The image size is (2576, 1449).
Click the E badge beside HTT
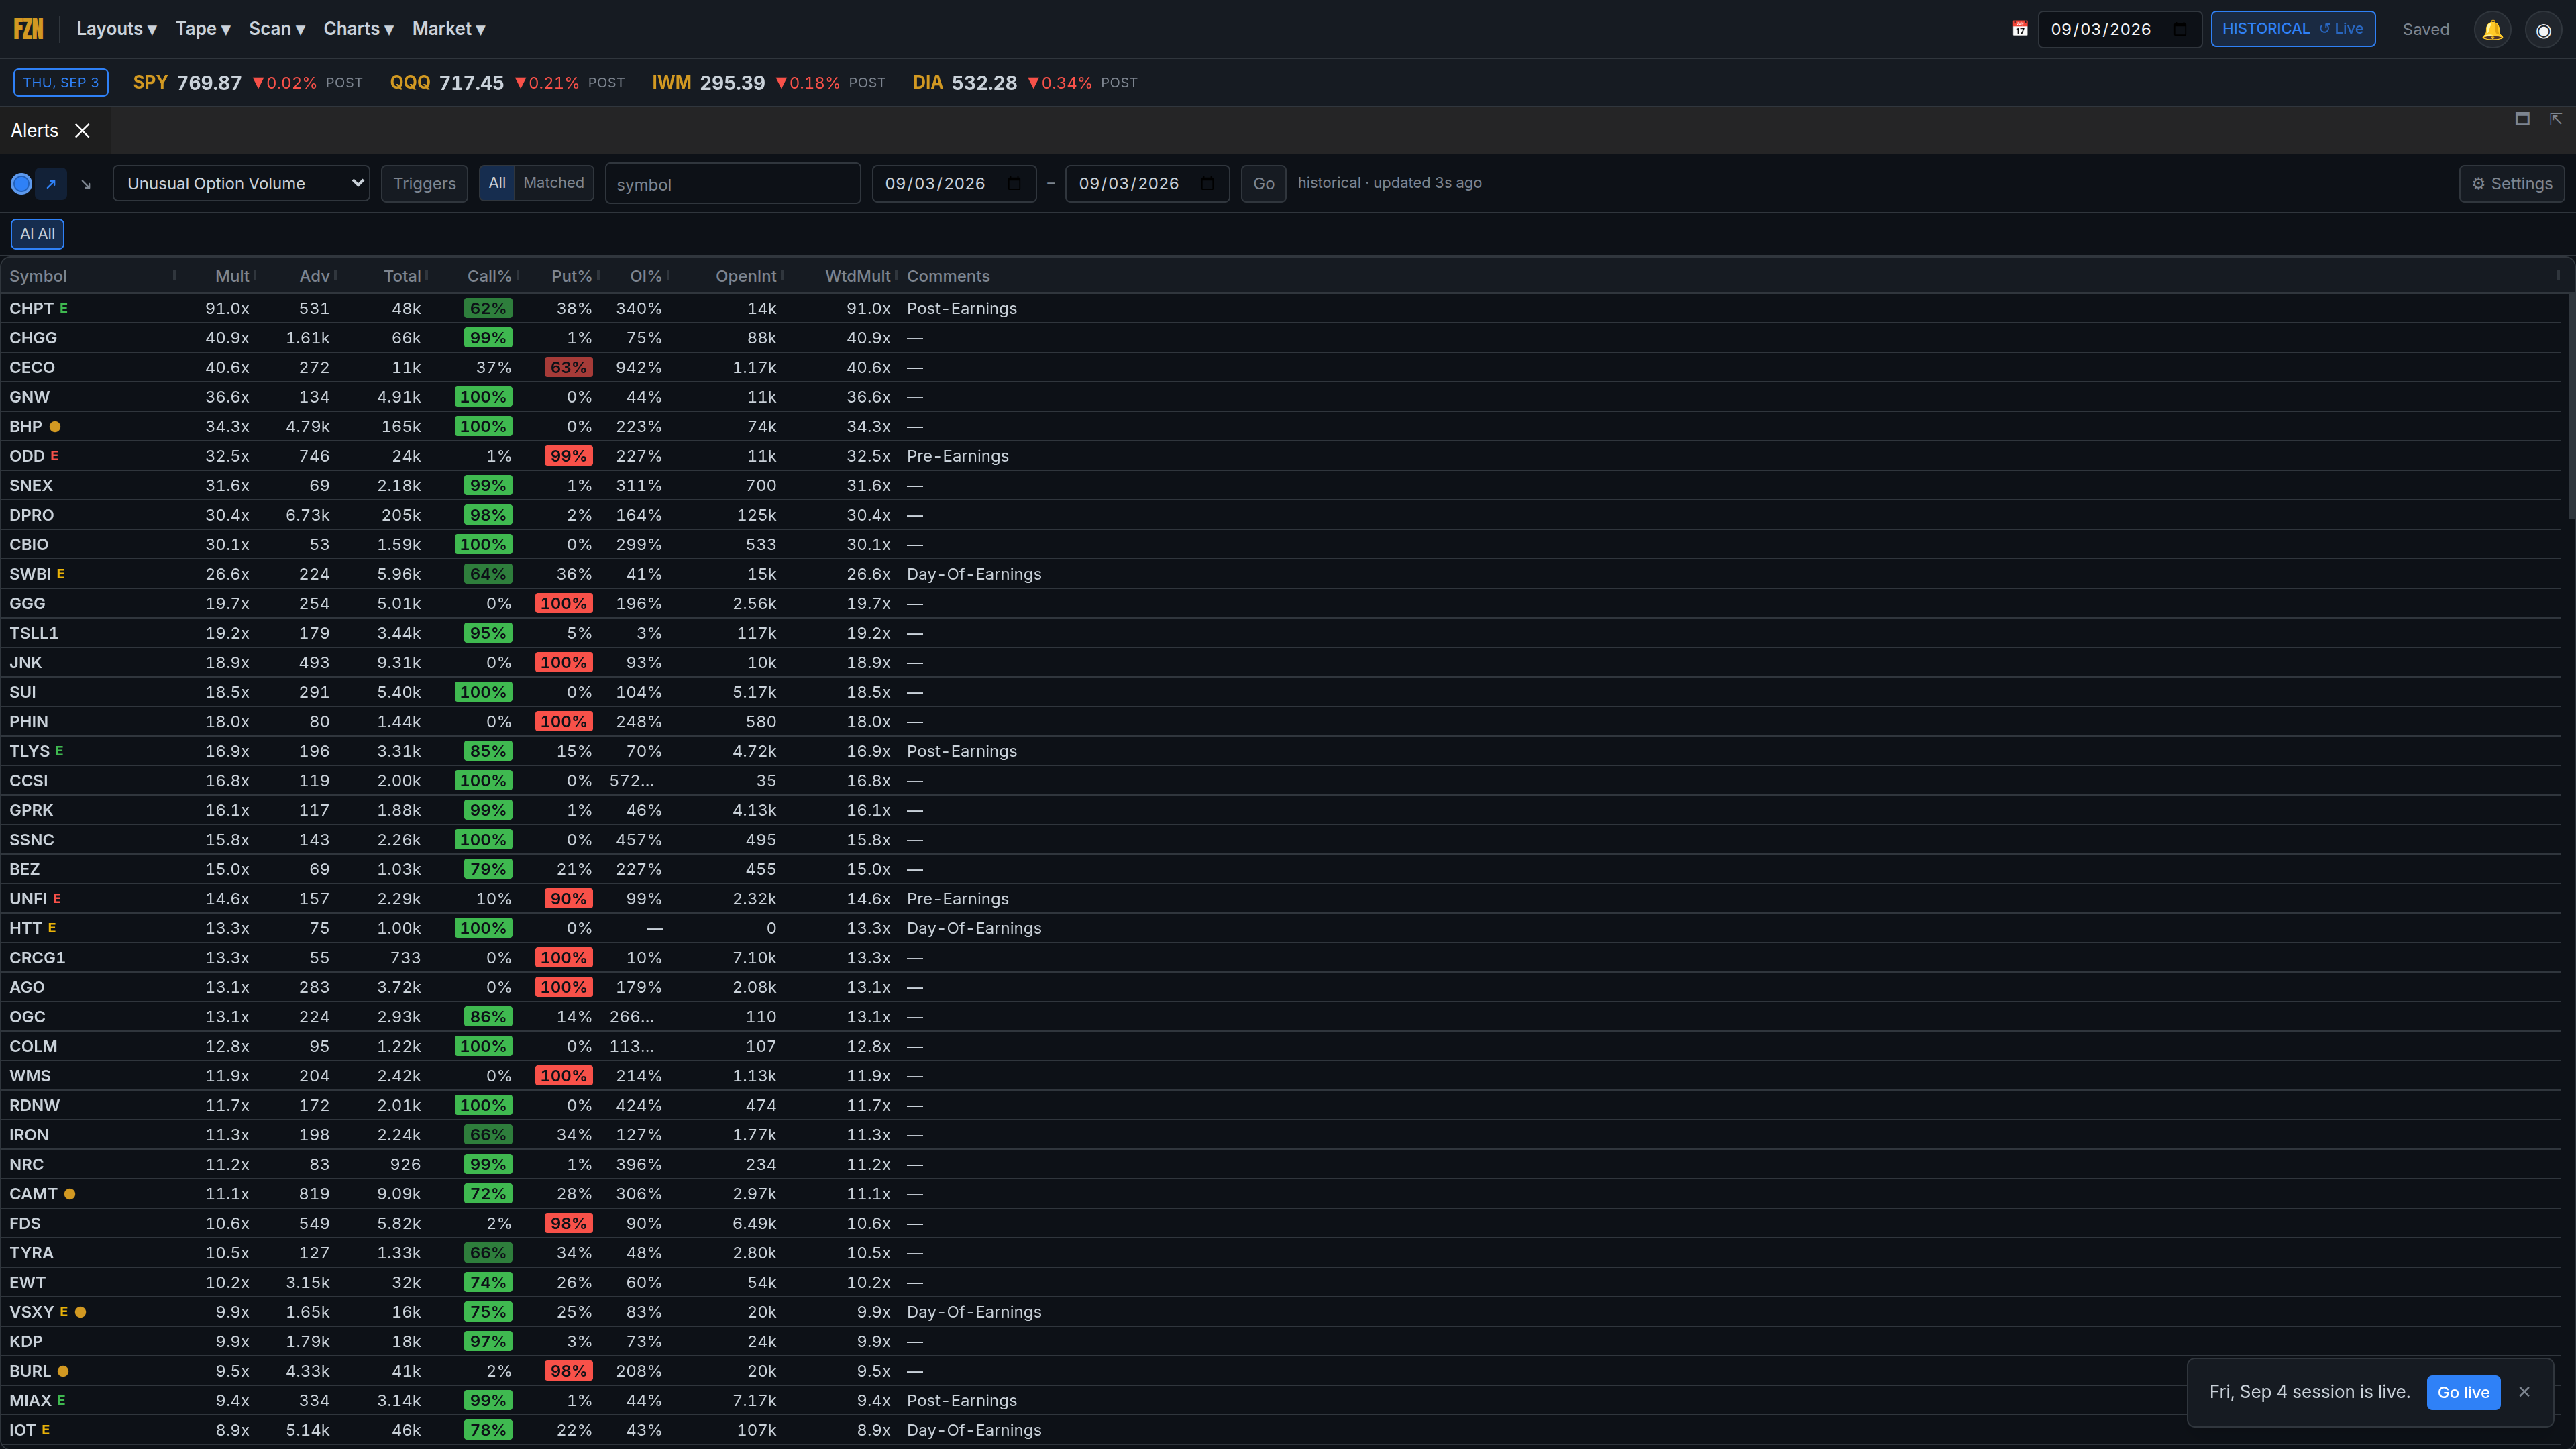[52, 928]
